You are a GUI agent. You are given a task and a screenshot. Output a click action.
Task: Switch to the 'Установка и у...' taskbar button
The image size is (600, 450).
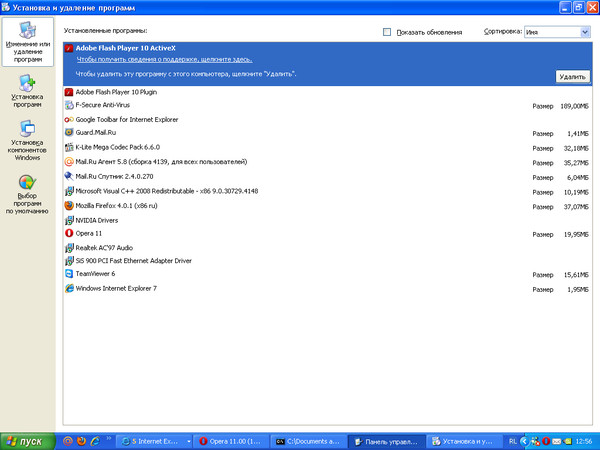click(464, 442)
